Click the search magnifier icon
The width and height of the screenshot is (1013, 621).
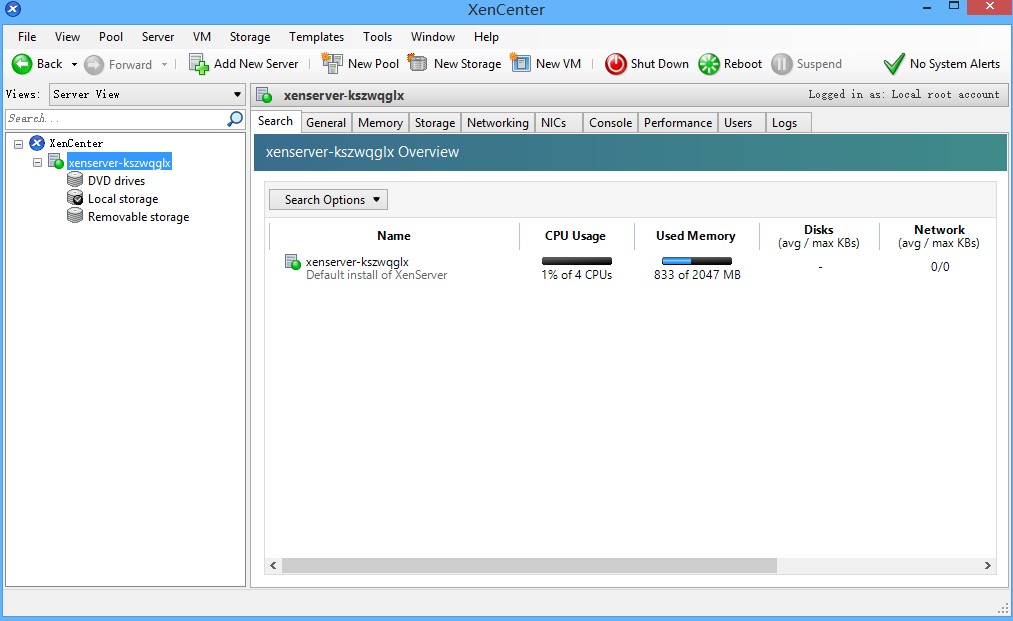pos(235,118)
